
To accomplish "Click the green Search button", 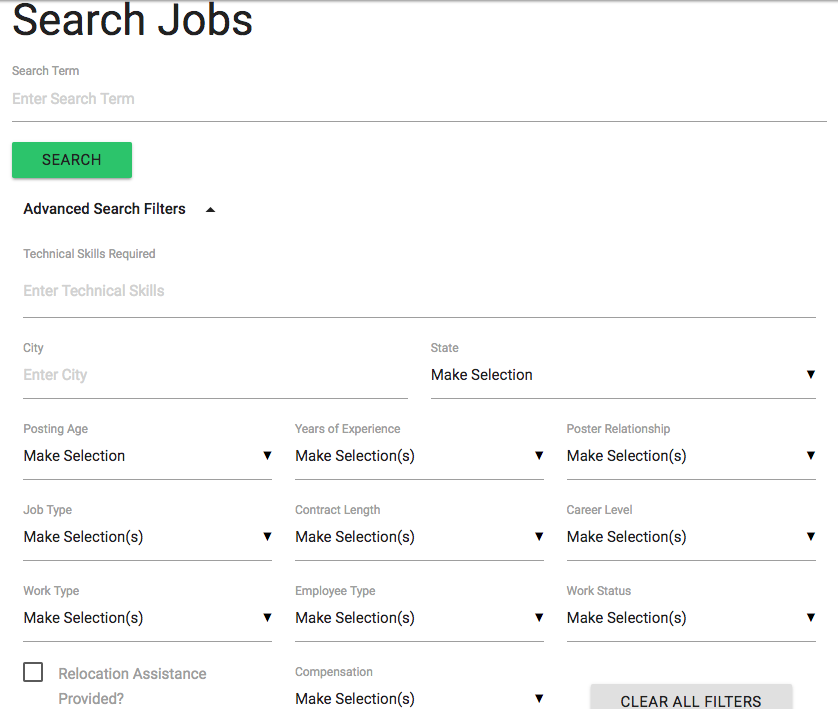I will pos(72,160).
